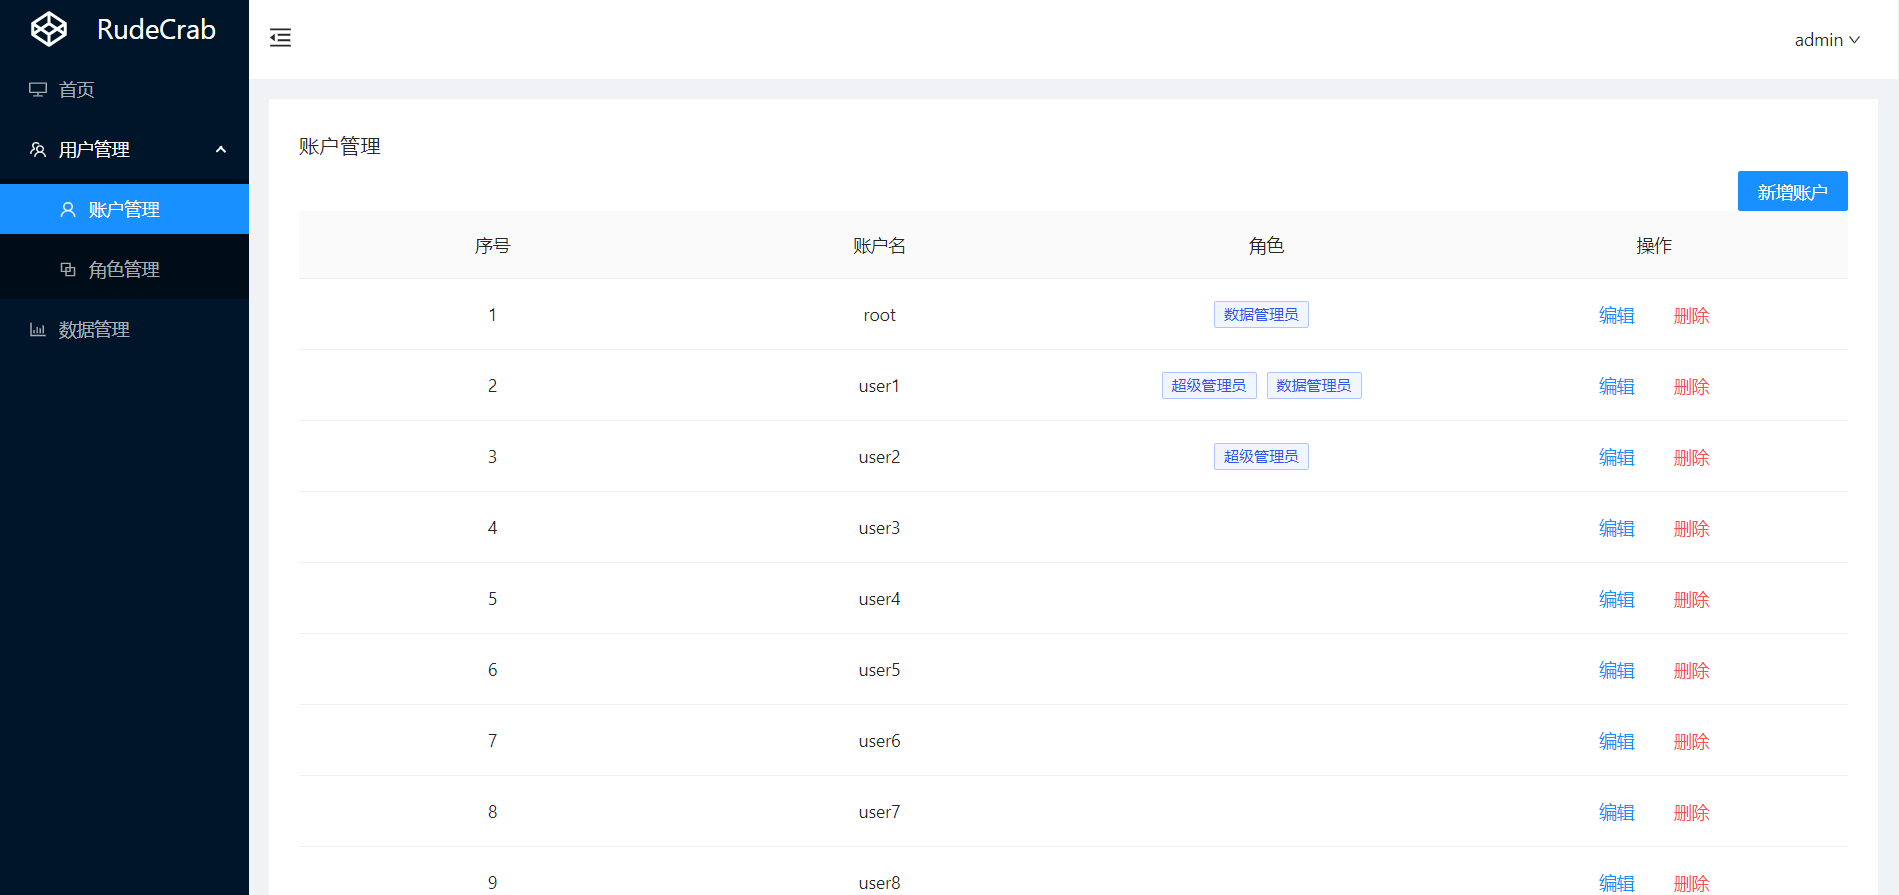
Task: Click the 操作 column header
Action: [x=1654, y=245]
